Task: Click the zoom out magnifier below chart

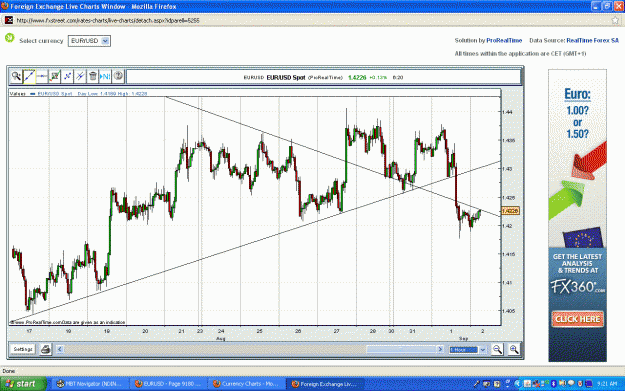Action: click(497, 350)
